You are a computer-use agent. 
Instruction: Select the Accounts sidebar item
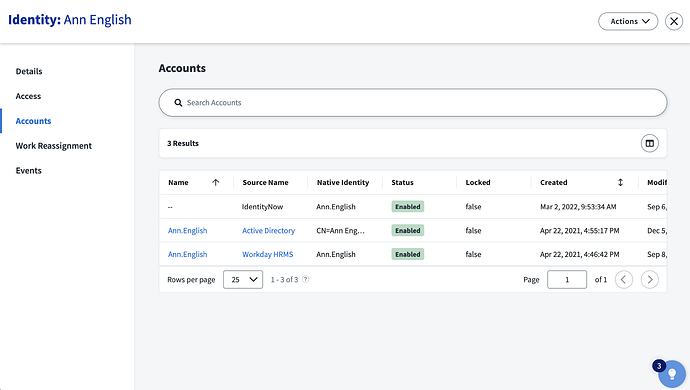click(33, 121)
